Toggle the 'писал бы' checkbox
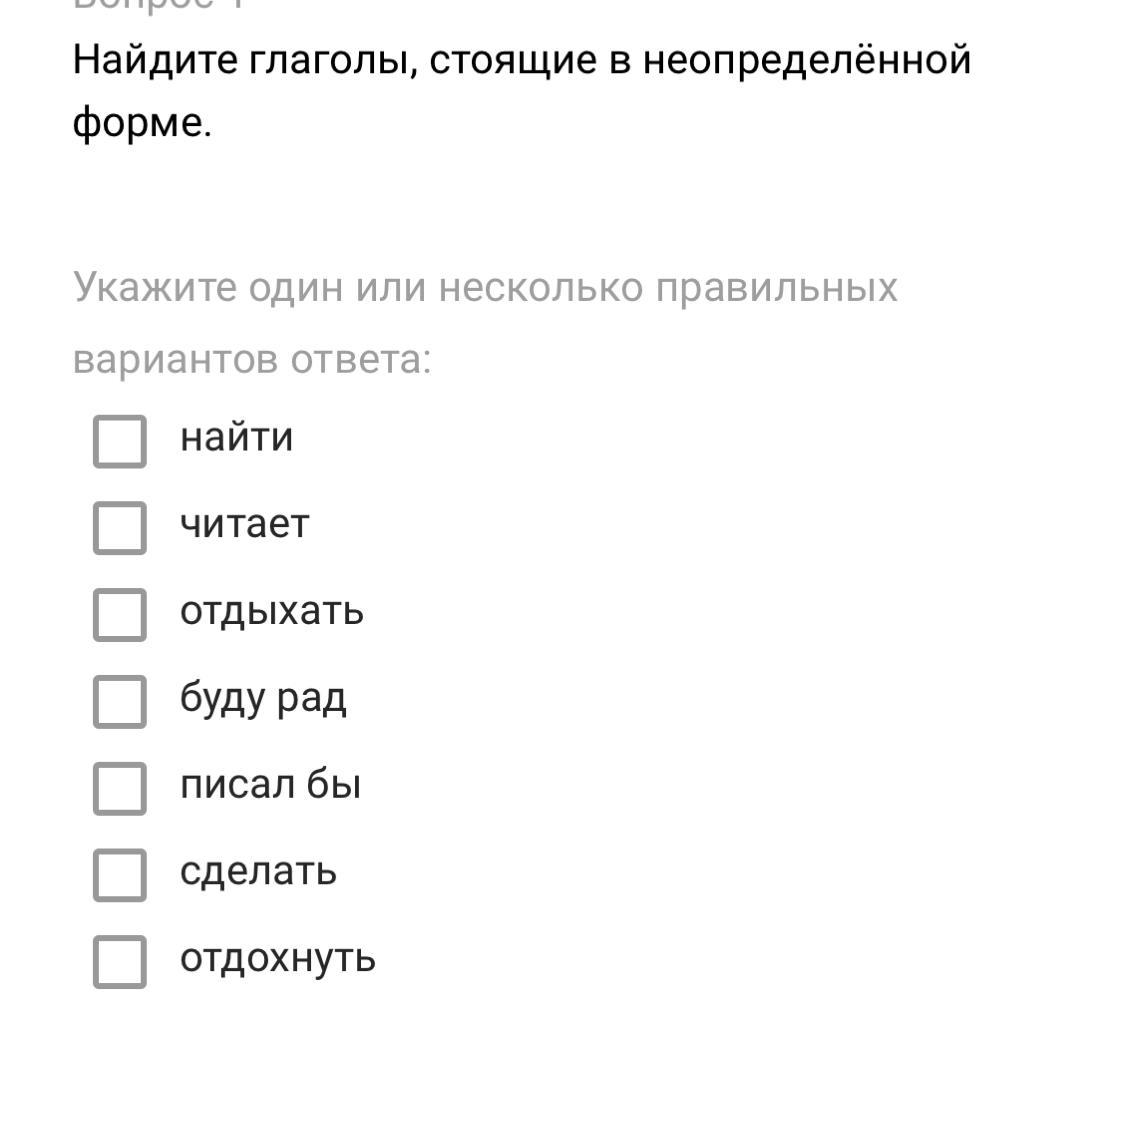This screenshot has height=1124, width=1122. point(120,788)
